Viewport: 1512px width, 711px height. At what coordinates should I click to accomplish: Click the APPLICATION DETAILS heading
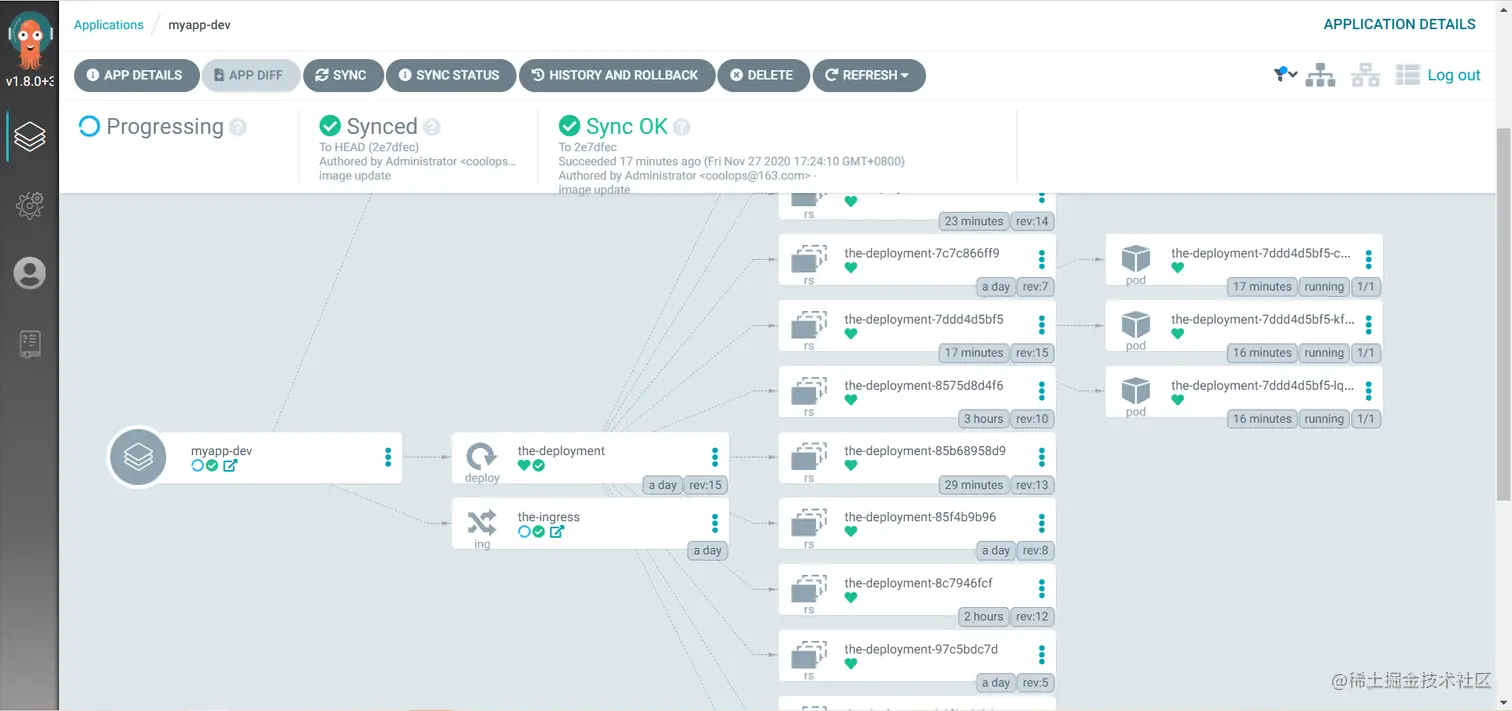[x=1399, y=24]
